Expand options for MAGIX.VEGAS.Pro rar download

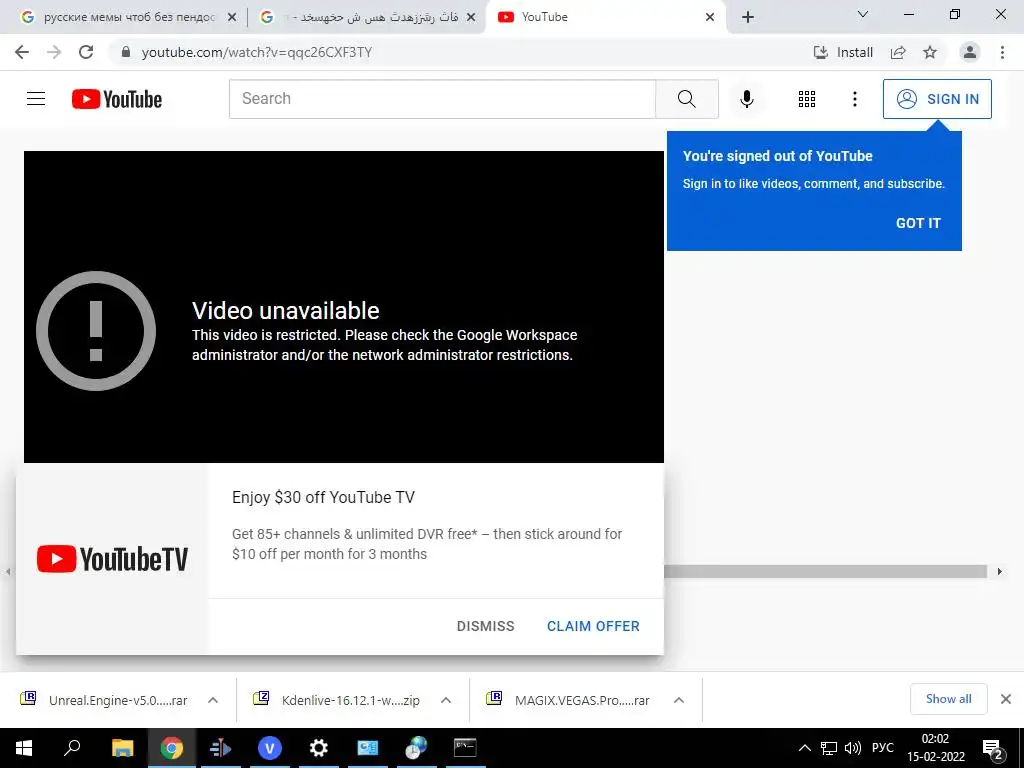[x=679, y=700]
